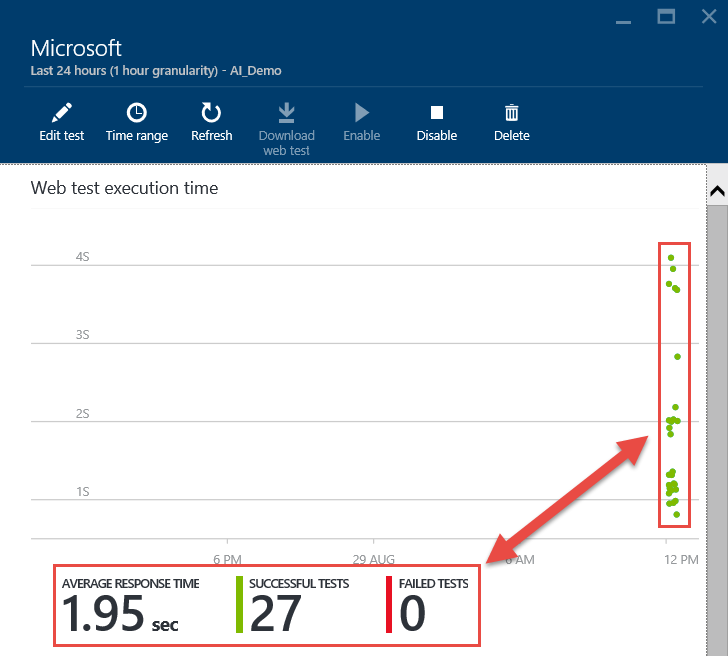Click the Refresh icon
The width and height of the screenshot is (728, 656).
tap(211, 113)
